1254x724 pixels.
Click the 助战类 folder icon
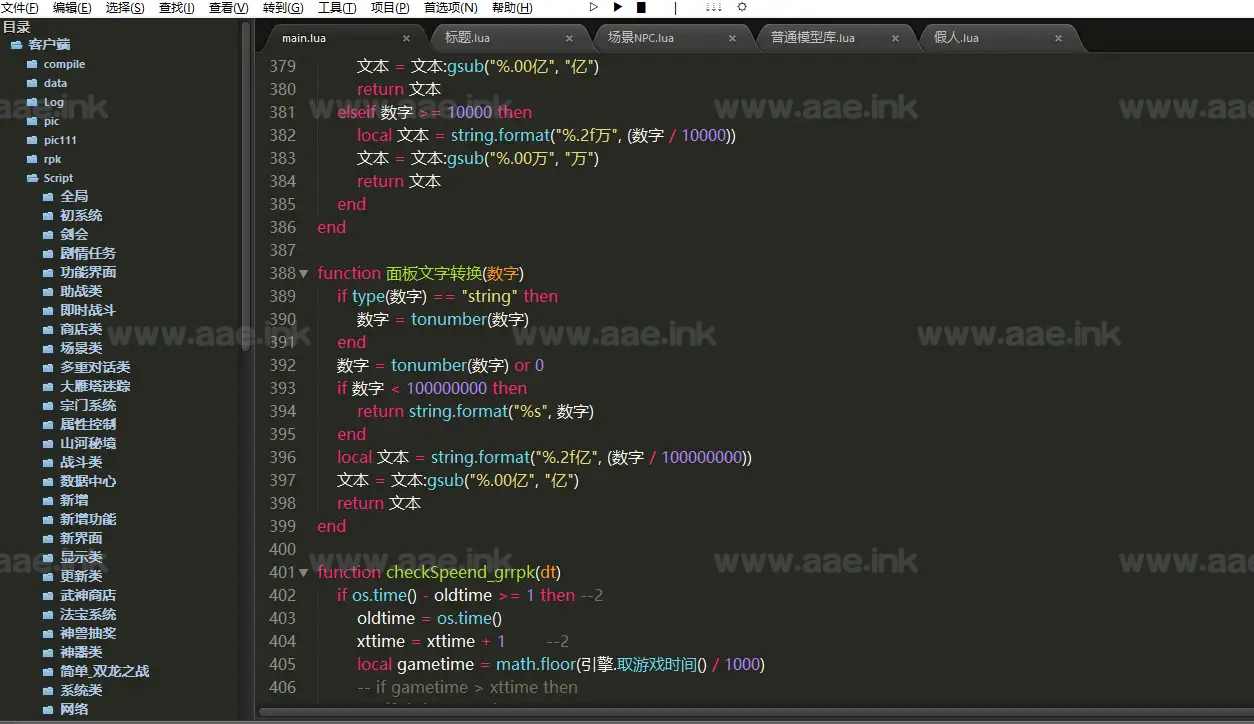(x=48, y=292)
